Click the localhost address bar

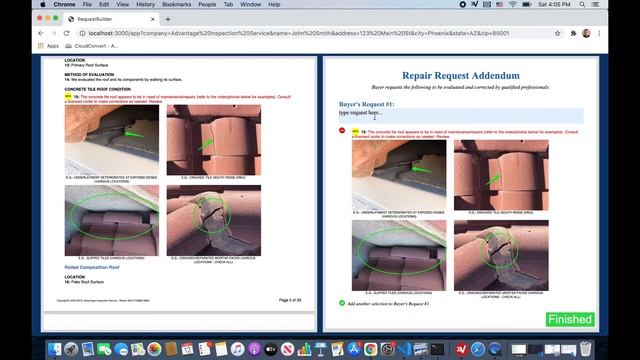(x=299, y=33)
